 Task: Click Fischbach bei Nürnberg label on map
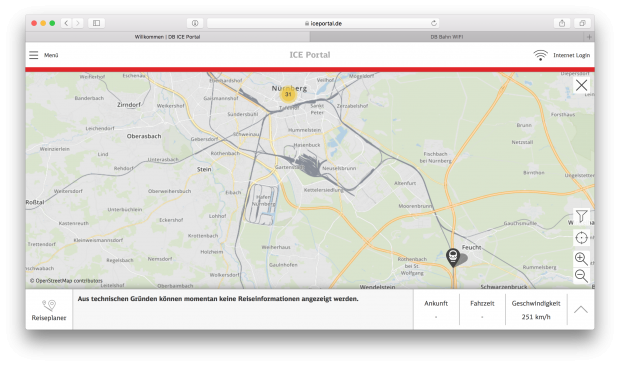[435, 157]
